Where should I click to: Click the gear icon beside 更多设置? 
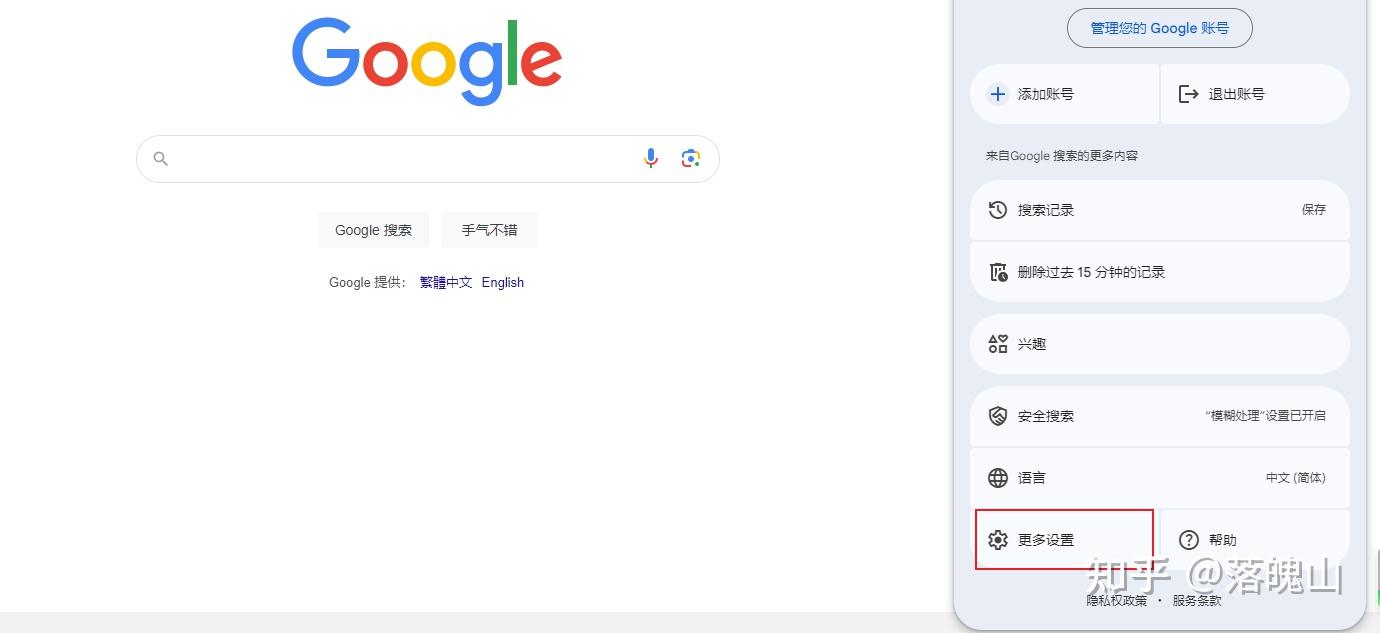click(x=997, y=540)
